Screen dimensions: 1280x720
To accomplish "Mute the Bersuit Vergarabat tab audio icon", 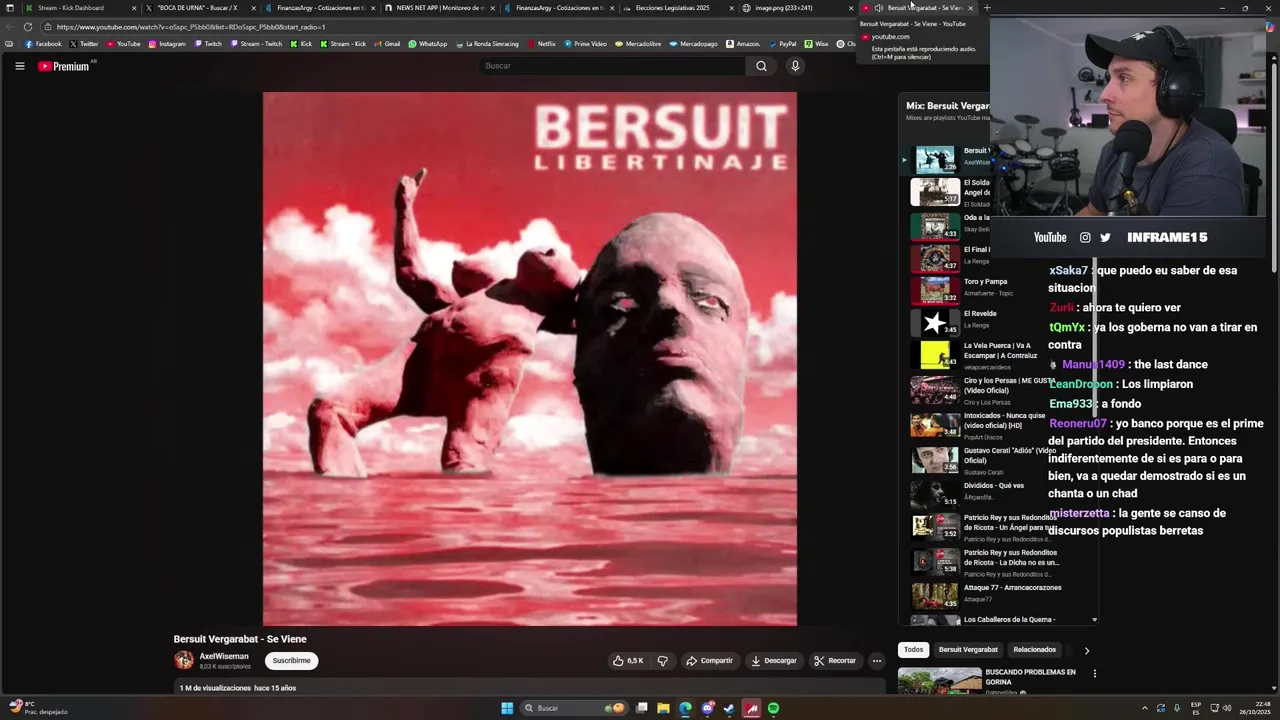I will 878,8.
